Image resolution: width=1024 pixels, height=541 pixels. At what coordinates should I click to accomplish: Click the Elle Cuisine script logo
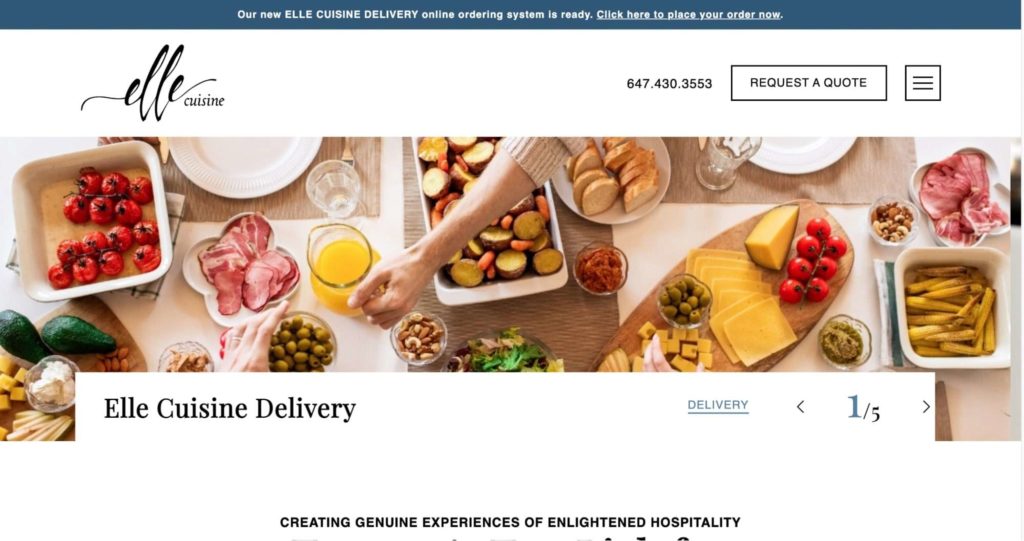[153, 83]
